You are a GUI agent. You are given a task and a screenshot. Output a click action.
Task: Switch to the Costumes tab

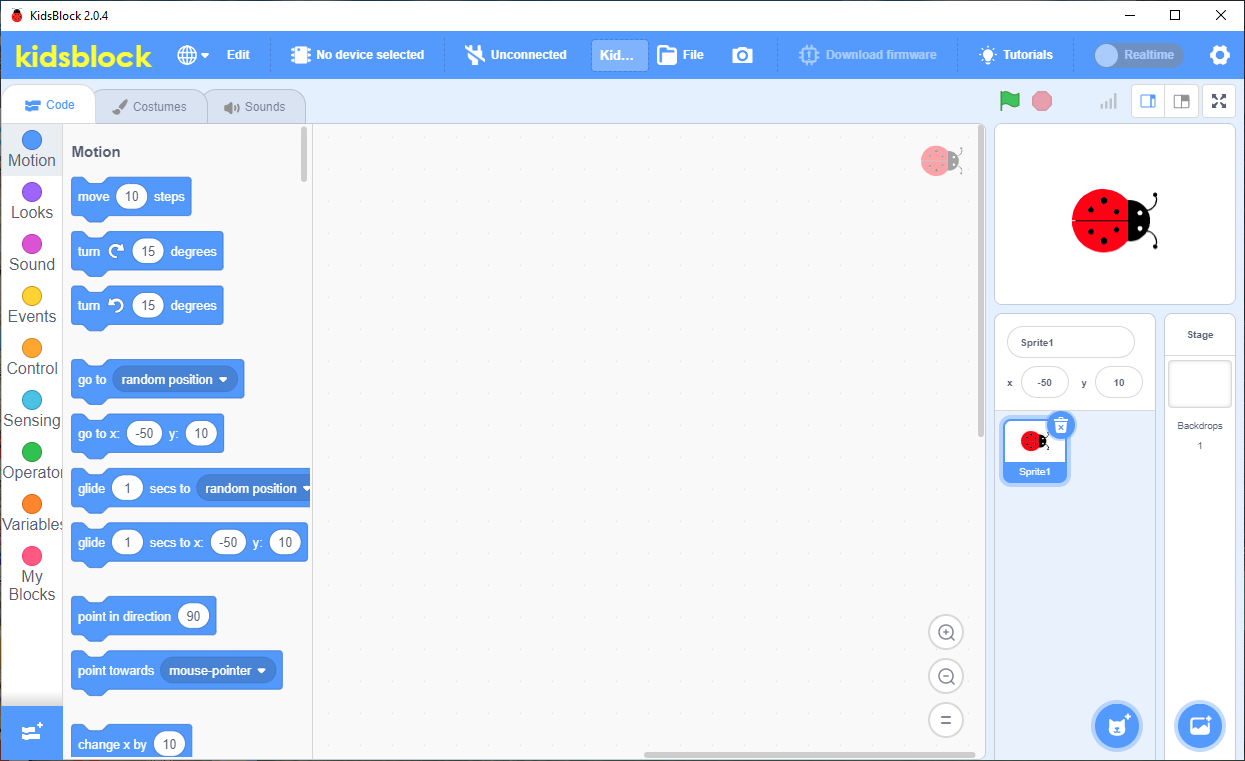point(149,107)
